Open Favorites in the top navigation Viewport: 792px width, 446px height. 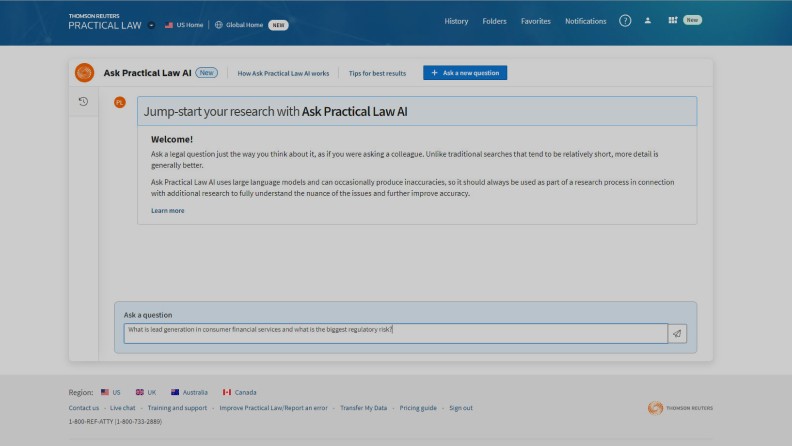536,21
